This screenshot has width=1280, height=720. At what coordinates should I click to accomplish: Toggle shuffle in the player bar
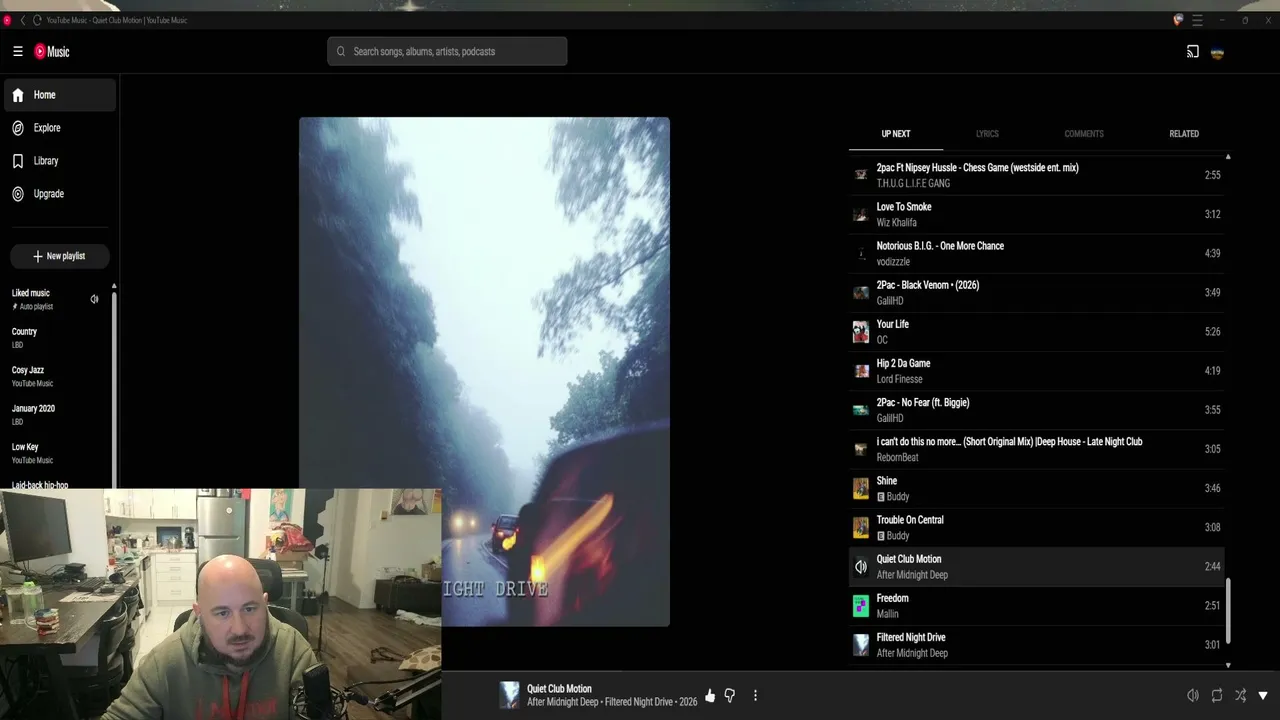click(x=1241, y=696)
